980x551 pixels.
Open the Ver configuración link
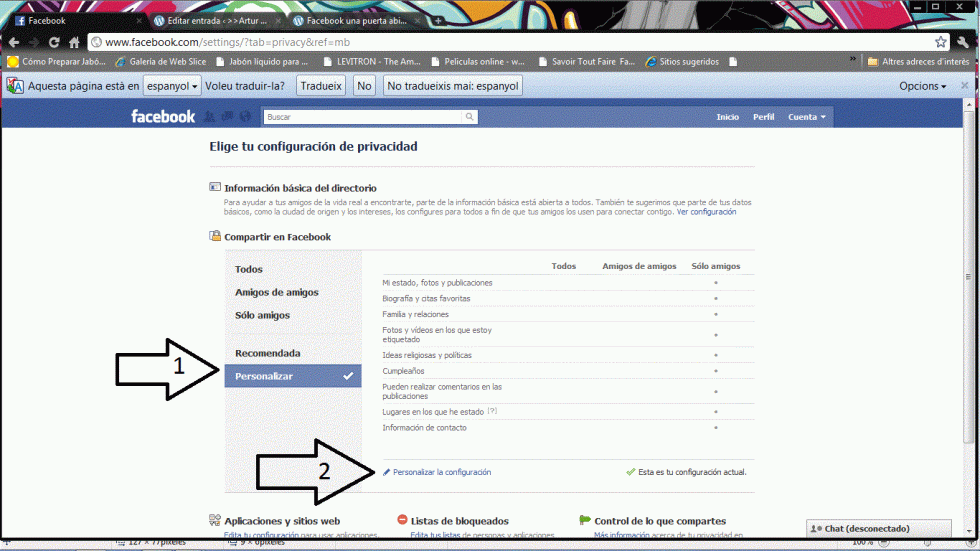[x=706, y=212]
